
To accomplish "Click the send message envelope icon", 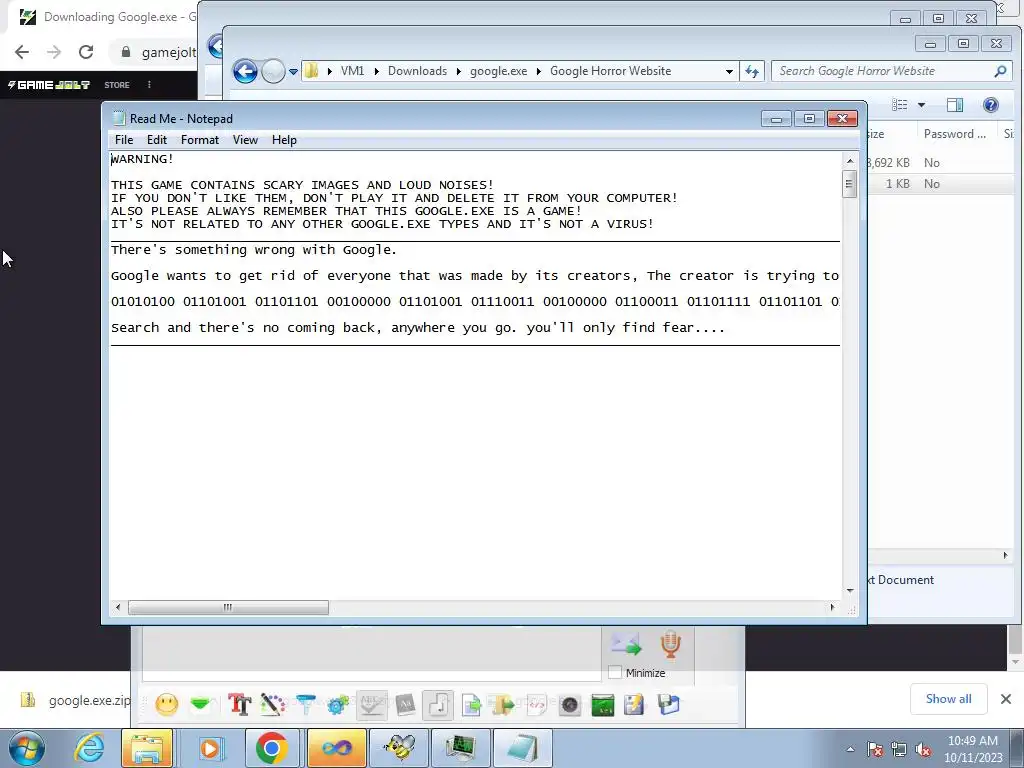I will (626, 645).
